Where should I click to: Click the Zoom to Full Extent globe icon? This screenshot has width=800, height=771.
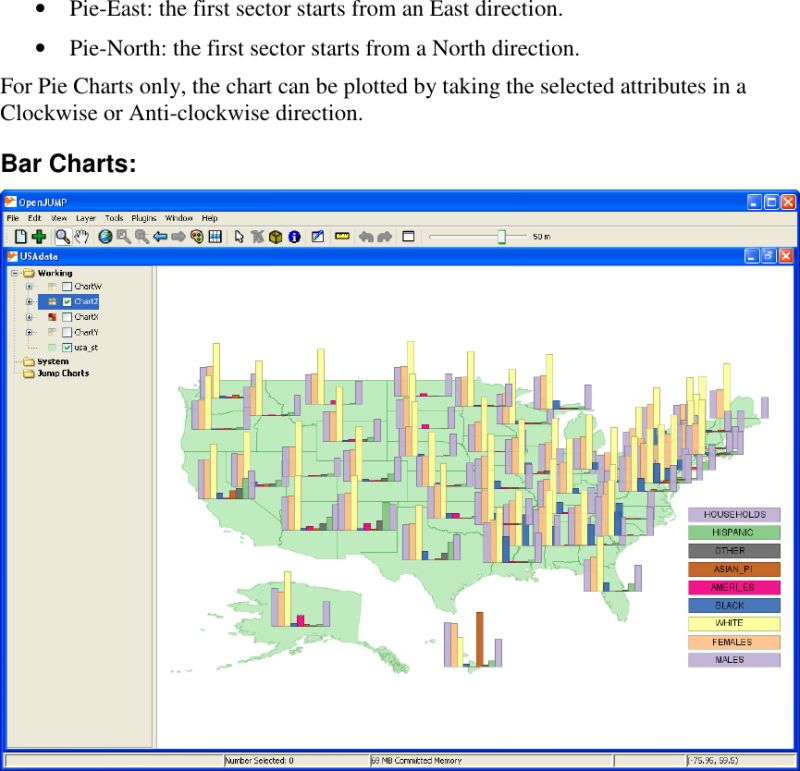click(105, 237)
